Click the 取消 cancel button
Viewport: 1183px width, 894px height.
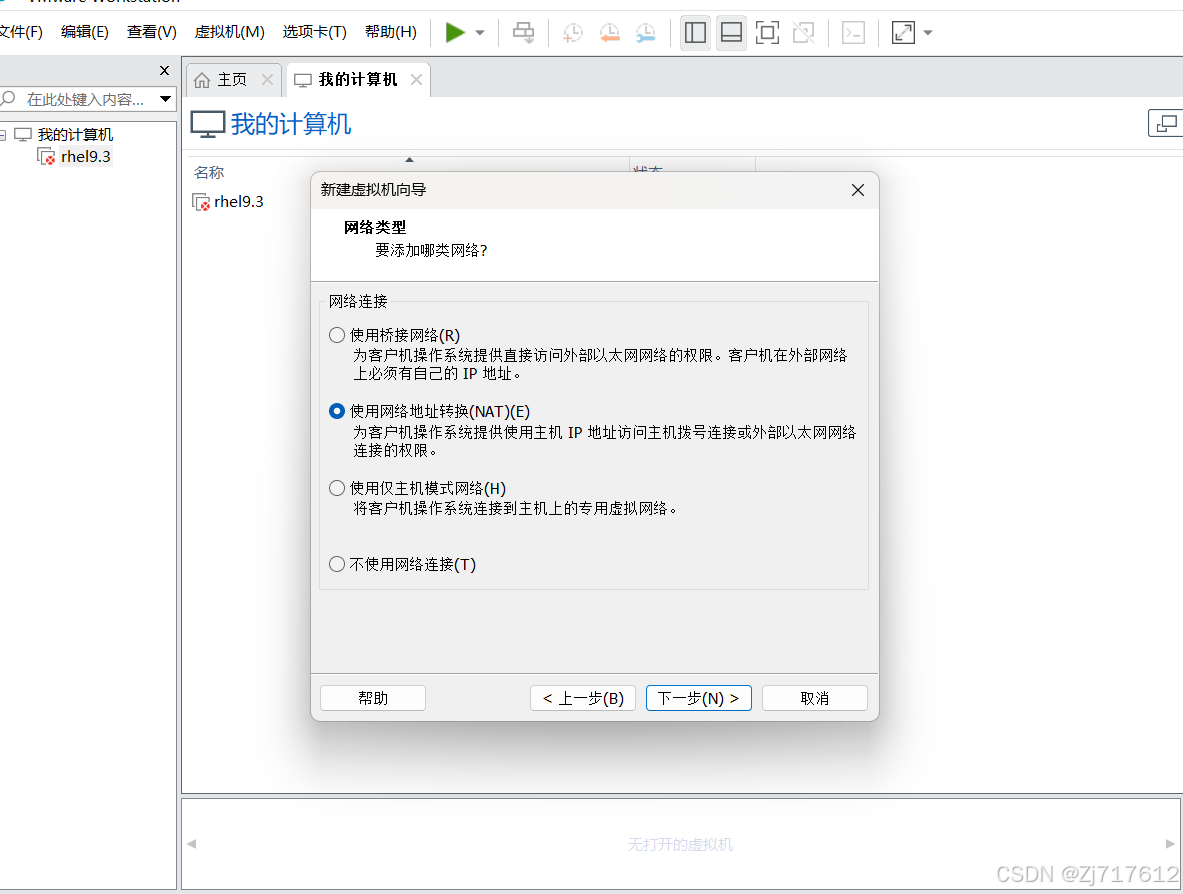815,699
